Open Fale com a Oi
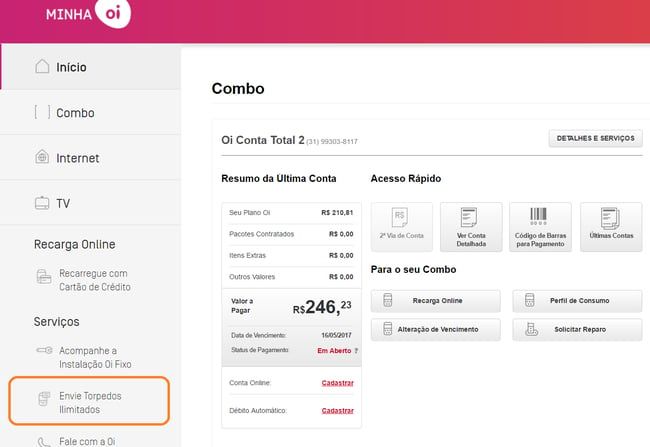 [x=87, y=442]
